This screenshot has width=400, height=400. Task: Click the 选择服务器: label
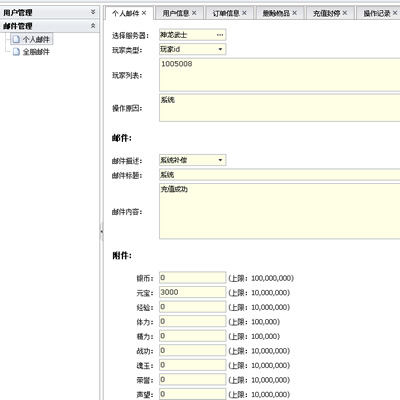tap(130, 35)
